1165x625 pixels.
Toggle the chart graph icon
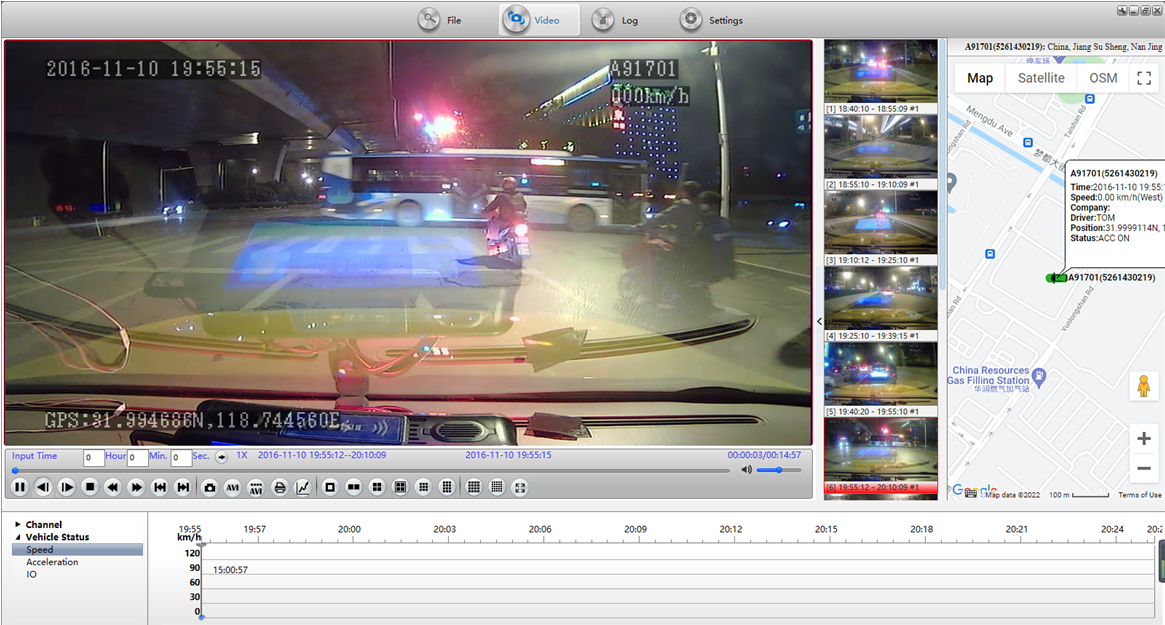[x=303, y=488]
